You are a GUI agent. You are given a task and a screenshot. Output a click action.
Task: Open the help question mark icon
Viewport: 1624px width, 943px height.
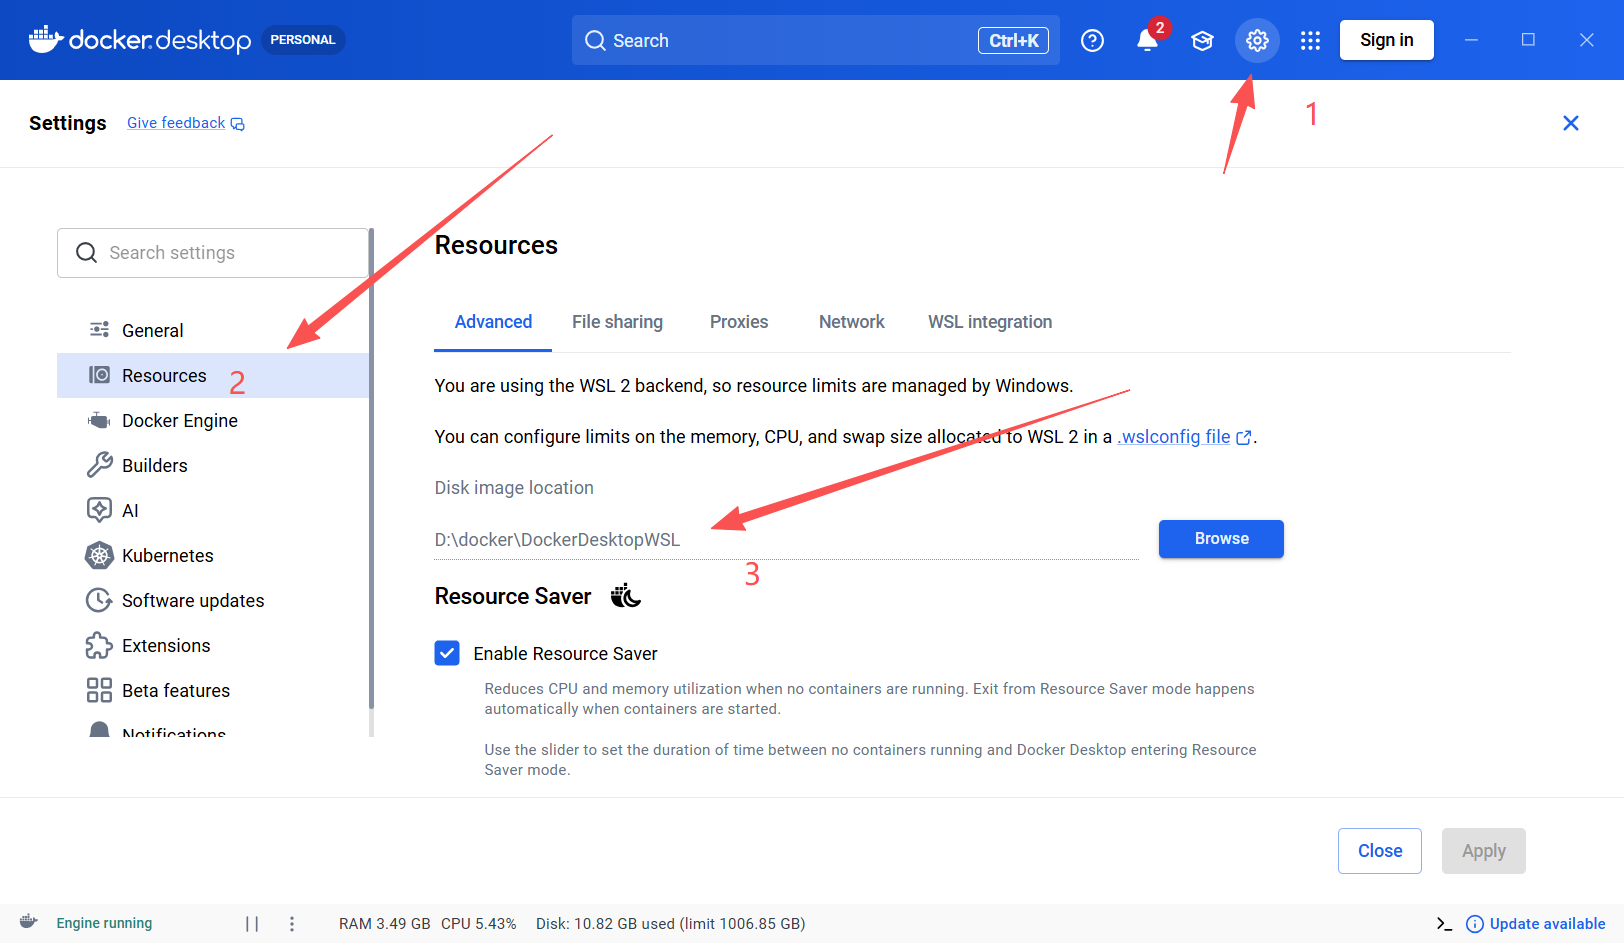click(1092, 40)
